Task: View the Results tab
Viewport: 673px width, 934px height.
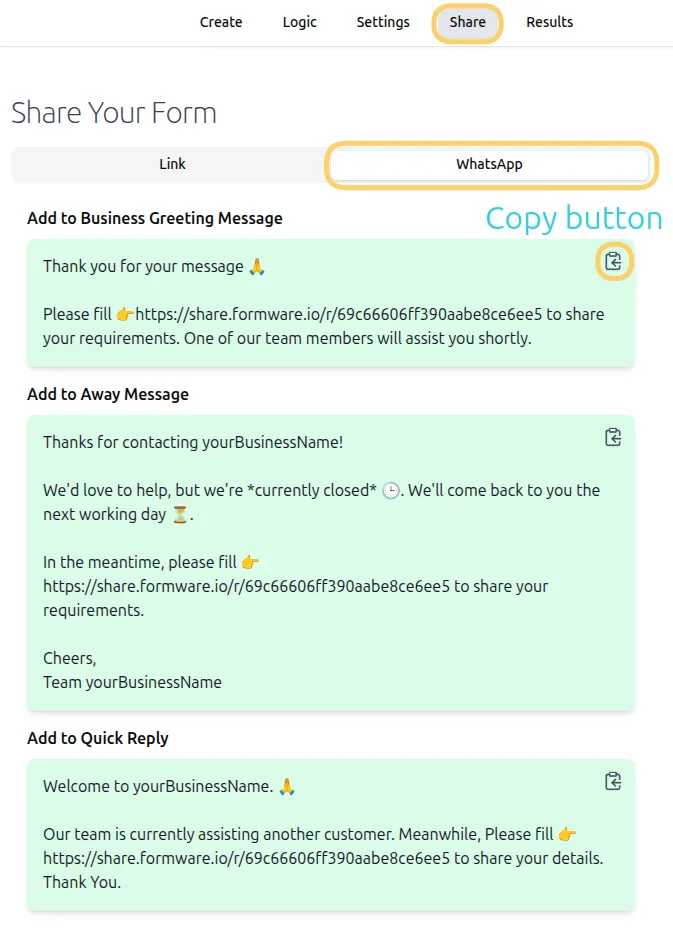Action: 549,22
